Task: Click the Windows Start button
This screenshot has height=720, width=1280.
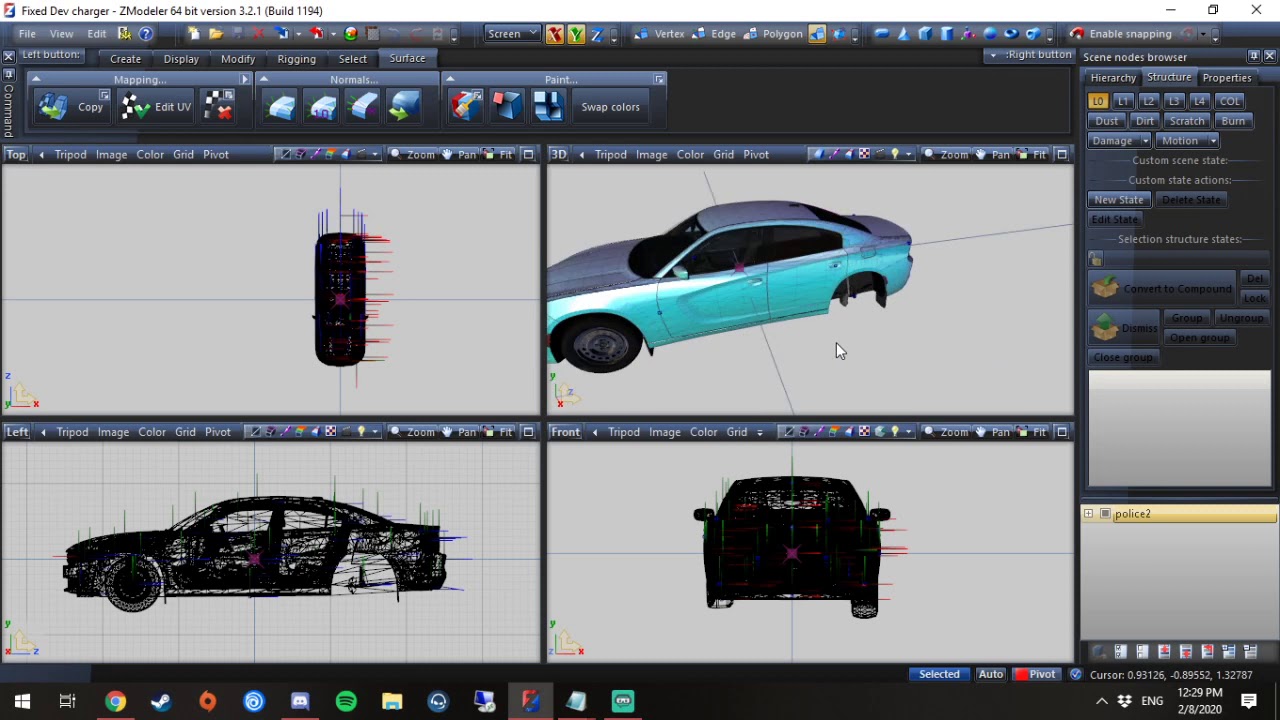Action: click(22, 701)
